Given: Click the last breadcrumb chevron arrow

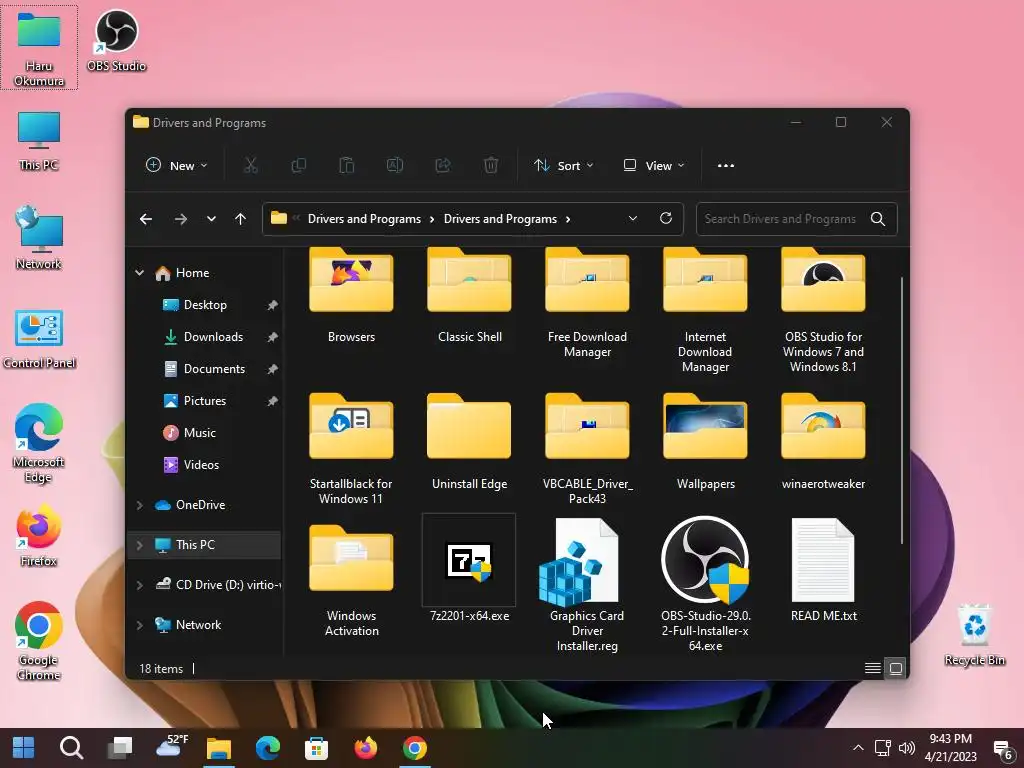Looking at the screenshot, I should 568,219.
